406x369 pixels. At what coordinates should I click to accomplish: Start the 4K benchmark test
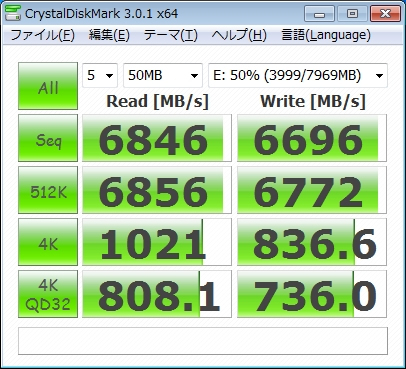click(x=48, y=242)
